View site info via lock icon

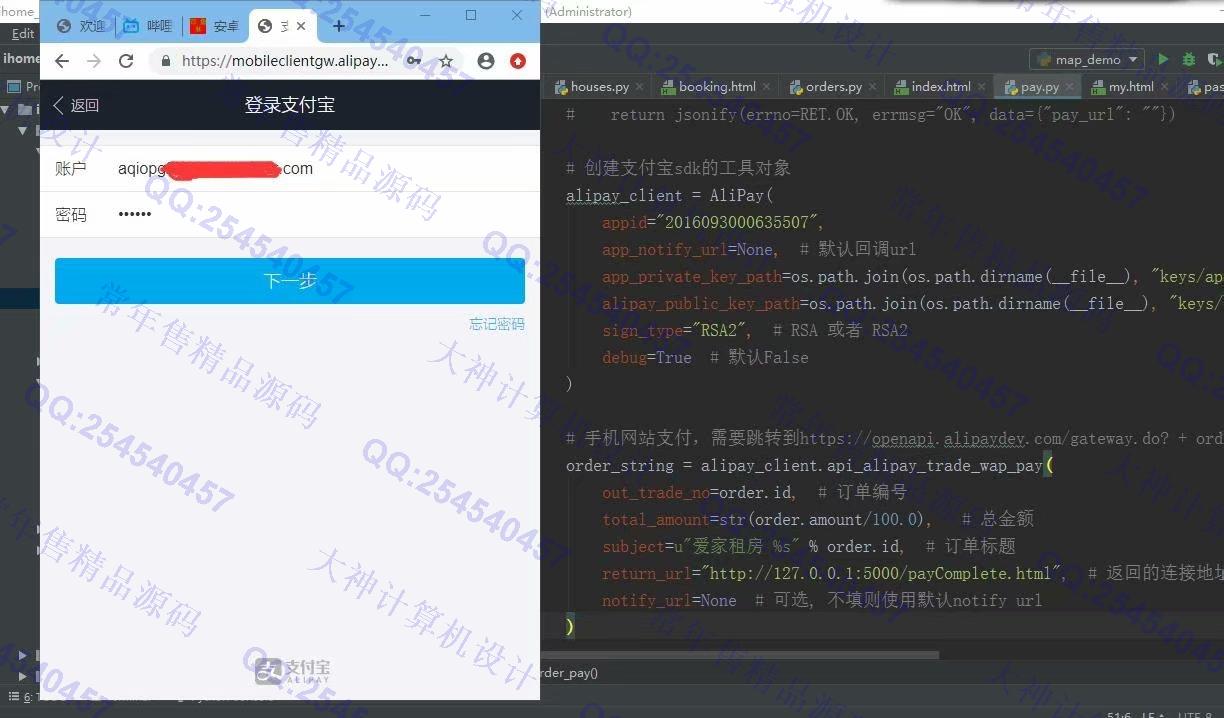pos(165,61)
